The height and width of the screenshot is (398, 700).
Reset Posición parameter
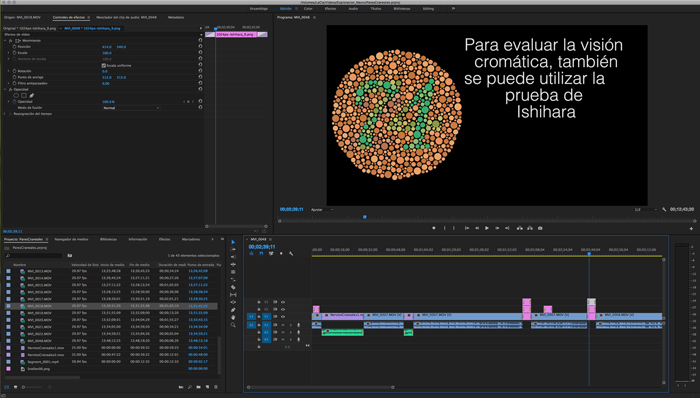coord(200,46)
